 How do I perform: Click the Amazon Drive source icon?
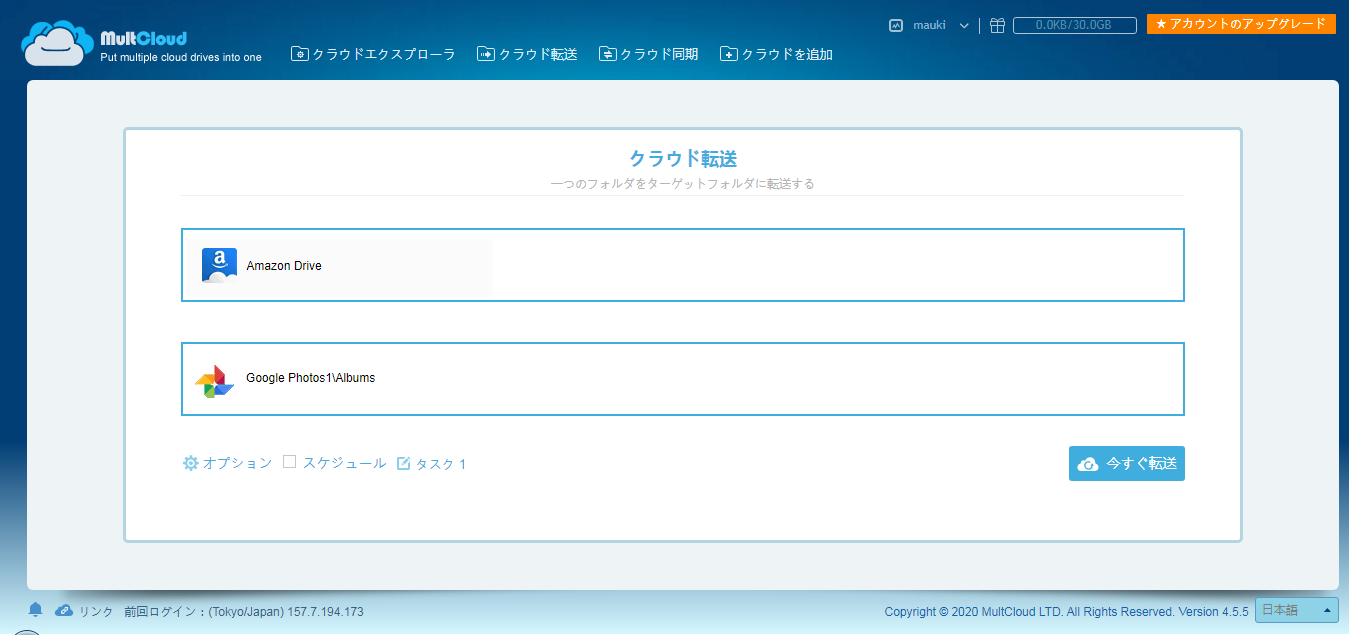(x=219, y=266)
